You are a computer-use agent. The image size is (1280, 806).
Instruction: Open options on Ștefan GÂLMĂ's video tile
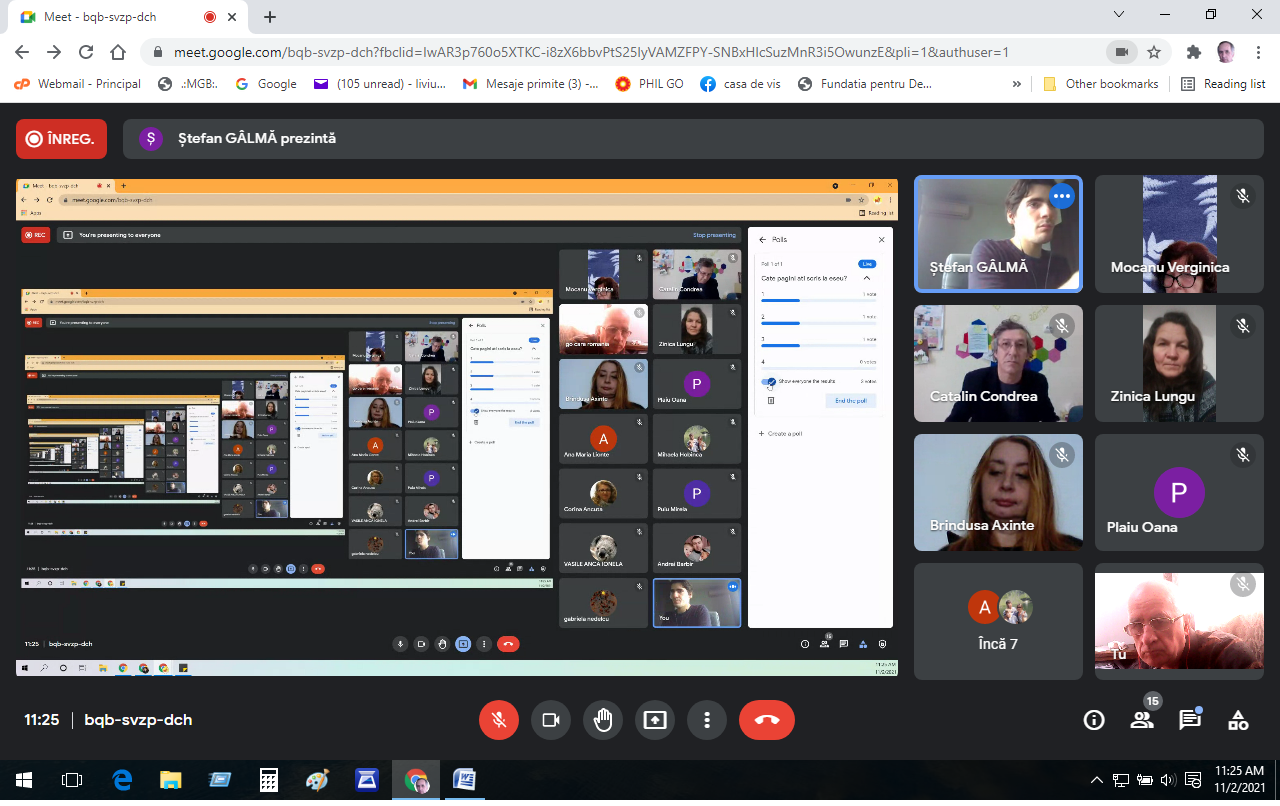[1061, 197]
